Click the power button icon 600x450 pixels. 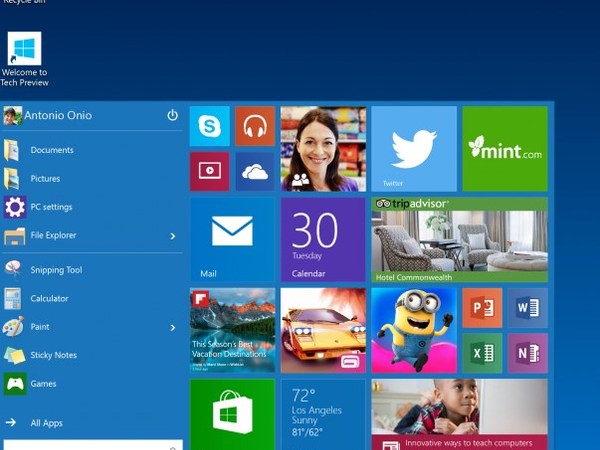click(x=173, y=115)
